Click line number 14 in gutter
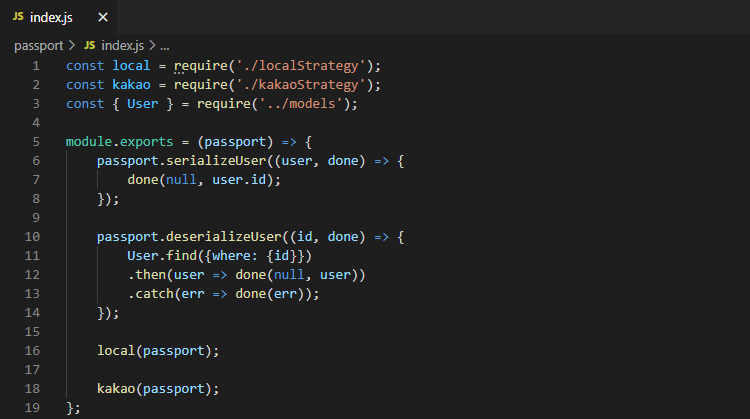Screen dimensions: 750x419 click(x=32, y=313)
